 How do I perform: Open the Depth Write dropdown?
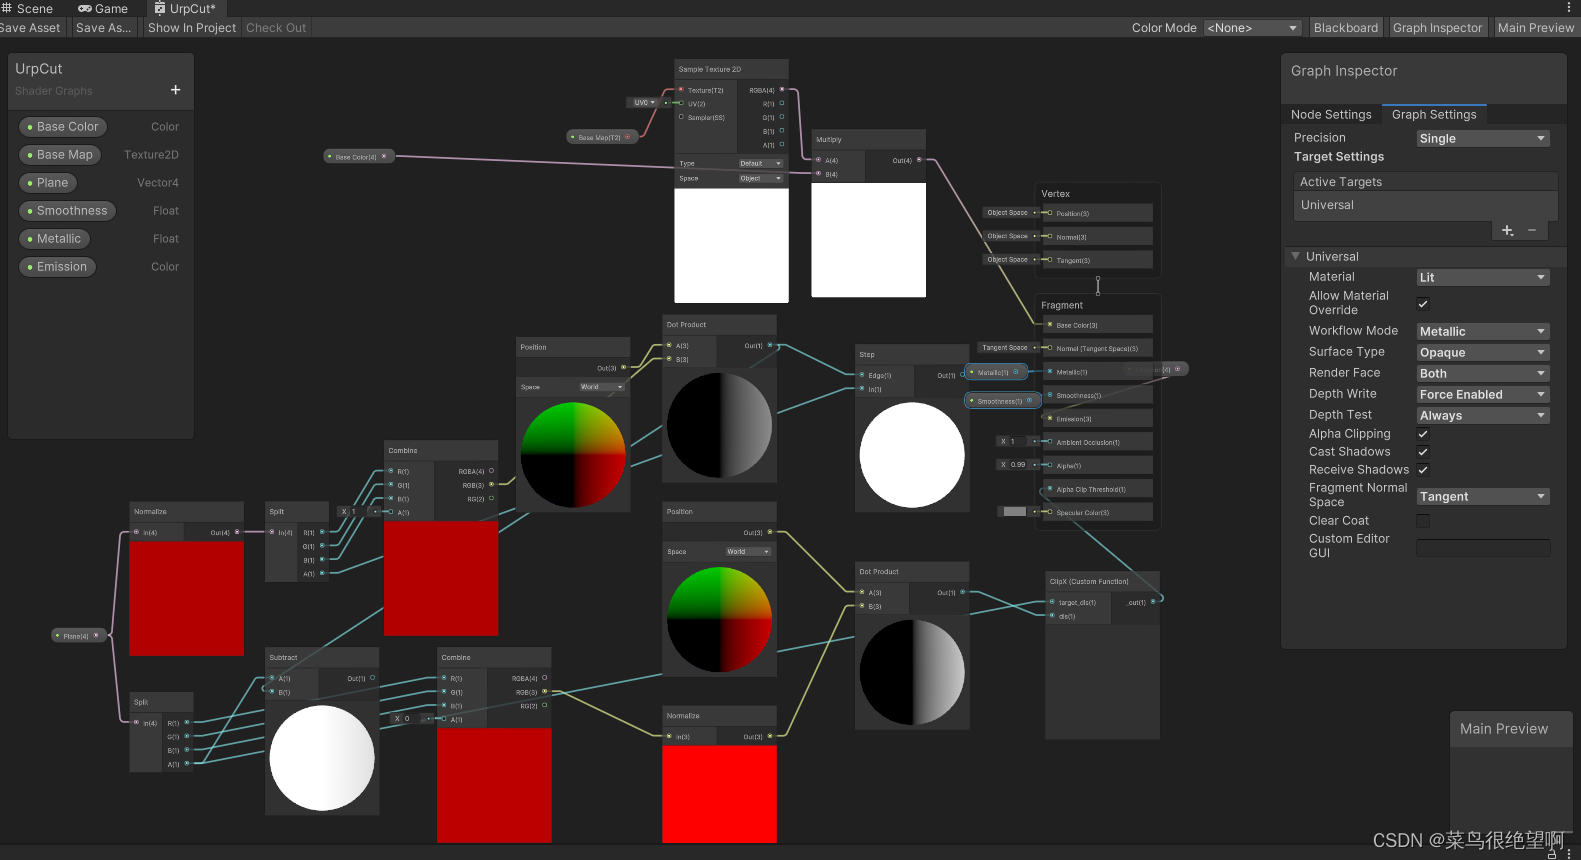point(1483,394)
